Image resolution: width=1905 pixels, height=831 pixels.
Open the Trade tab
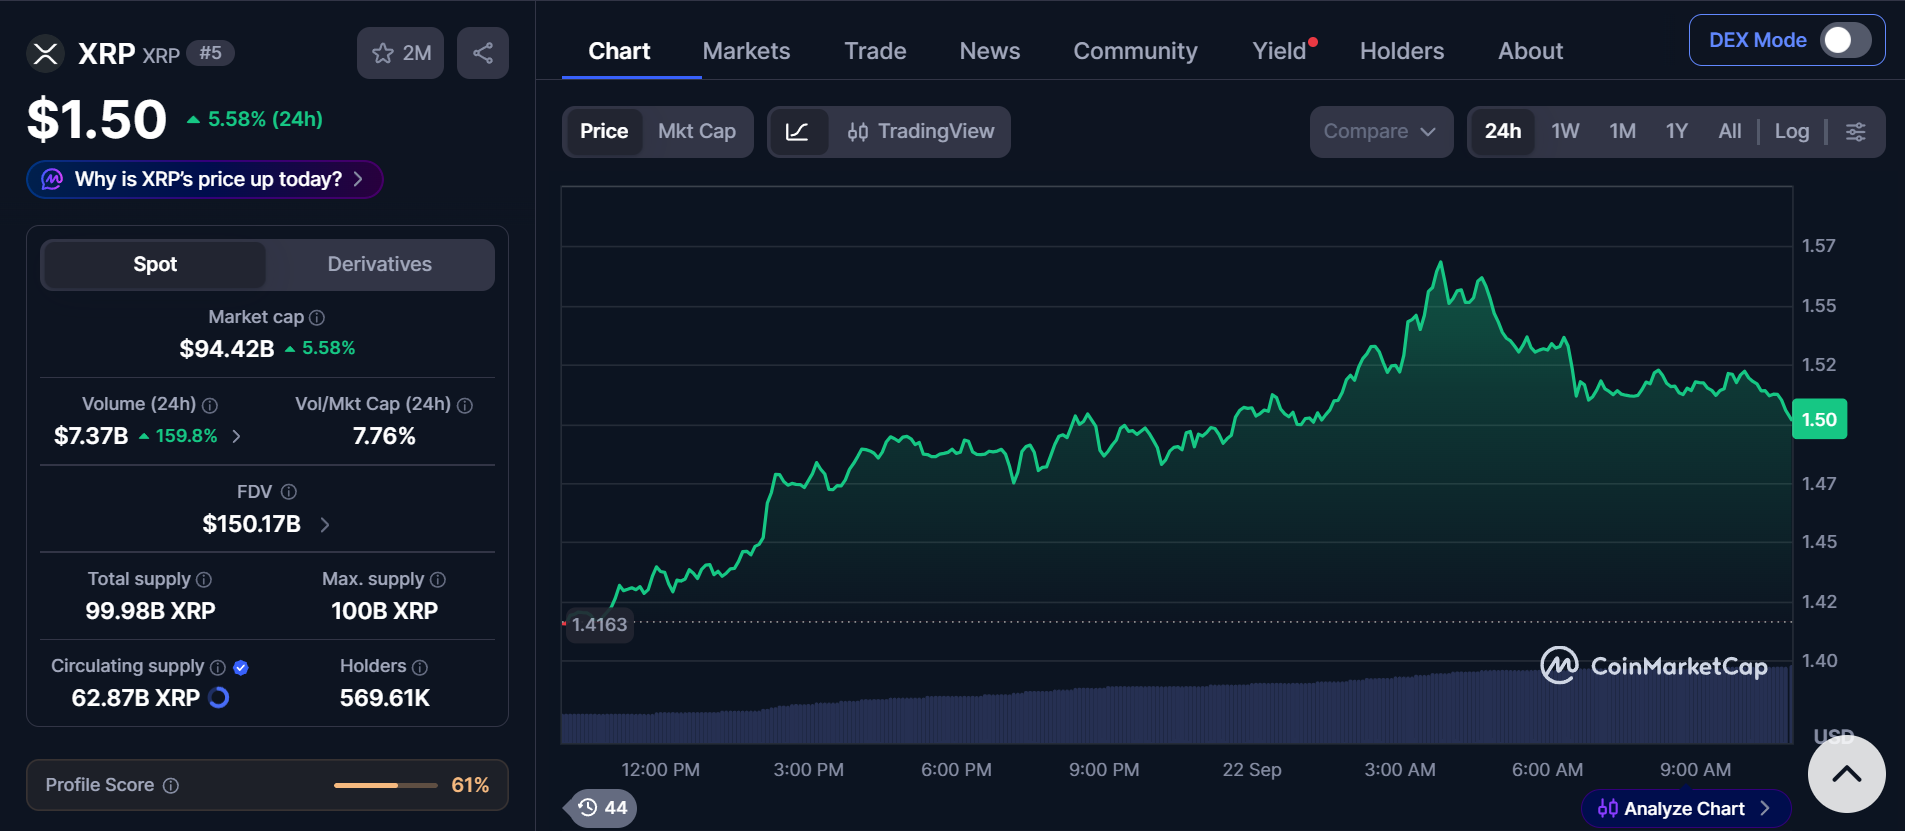pyautogui.click(x=875, y=51)
